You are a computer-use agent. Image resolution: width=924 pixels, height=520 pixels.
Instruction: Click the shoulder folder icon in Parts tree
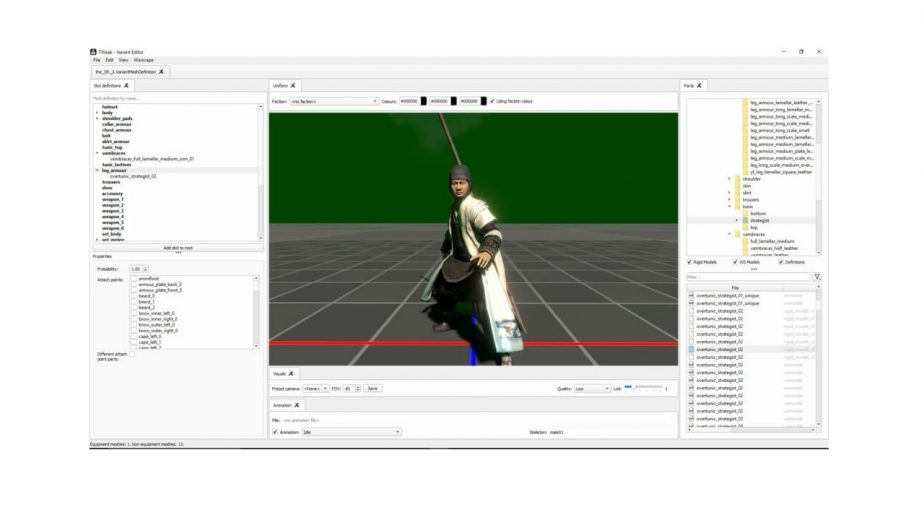737,179
